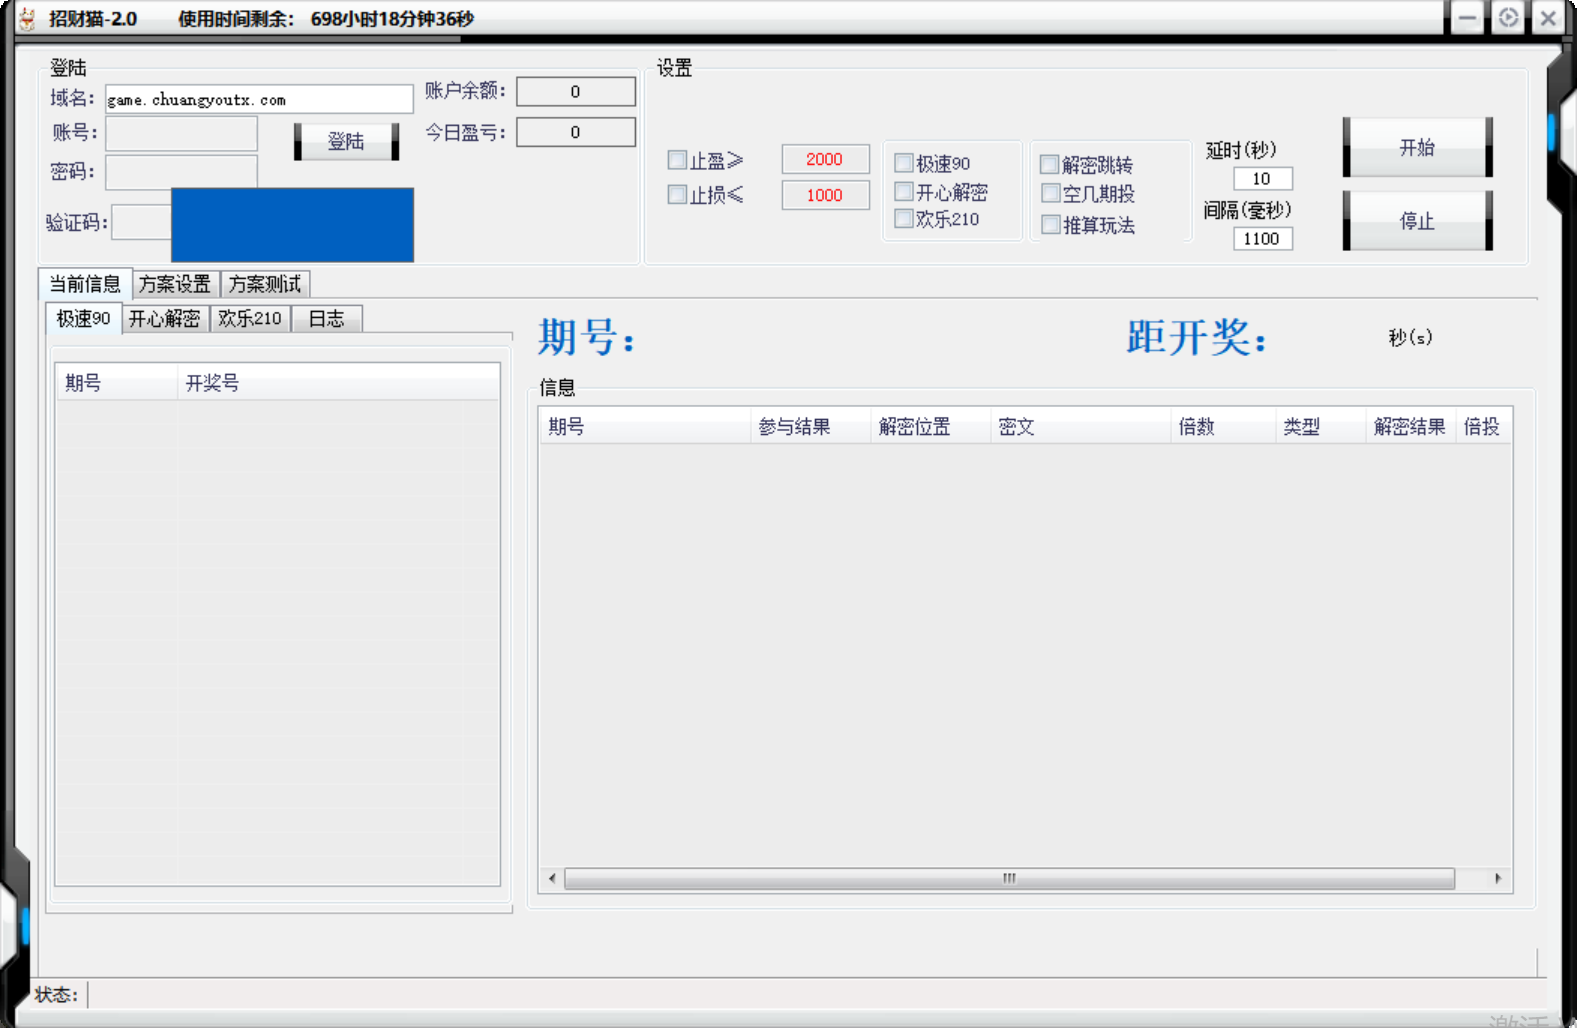Click the right arrow of horizontal scrollbar
The image size is (1577, 1028).
[x=1497, y=878]
